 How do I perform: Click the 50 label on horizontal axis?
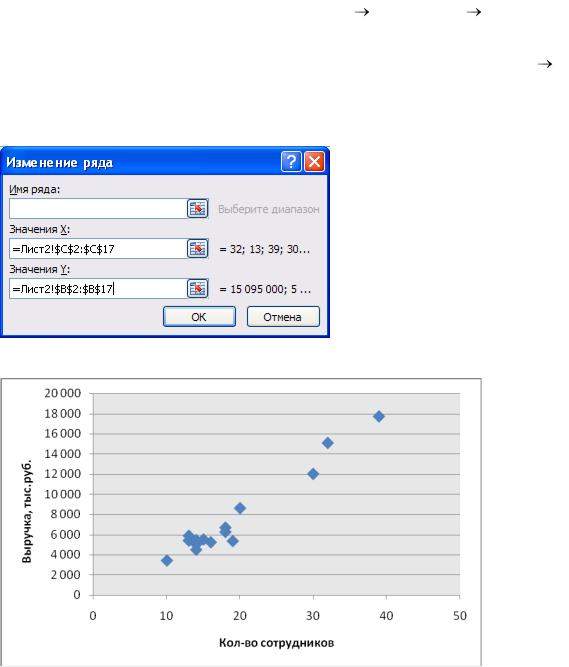[460, 616]
